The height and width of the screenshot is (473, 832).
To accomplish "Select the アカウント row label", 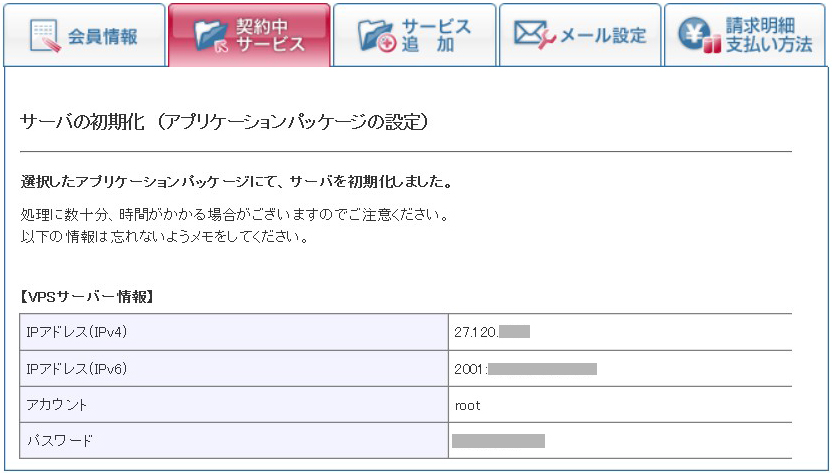I will point(56,405).
